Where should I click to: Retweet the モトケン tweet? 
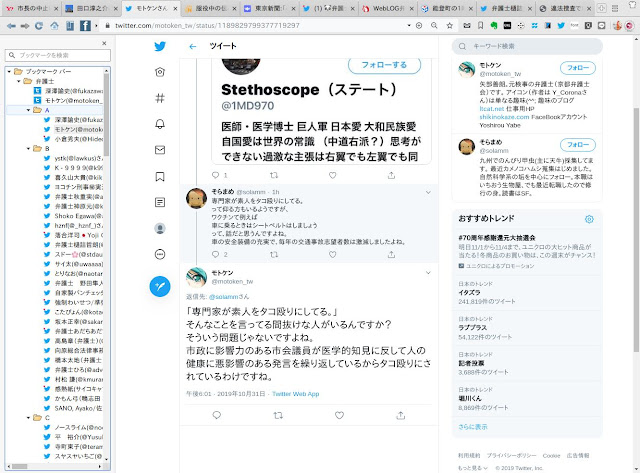click(278, 415)
